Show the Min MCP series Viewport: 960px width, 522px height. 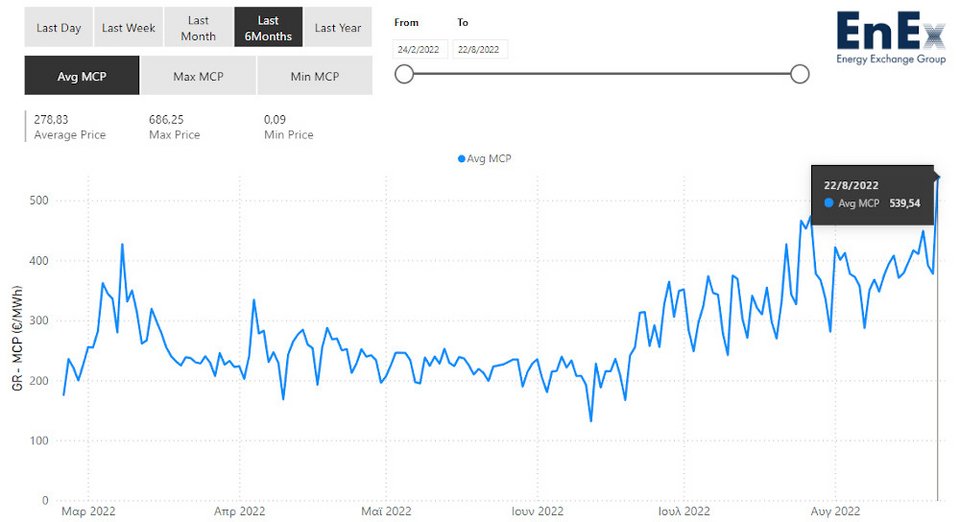[x=315, y=76]
